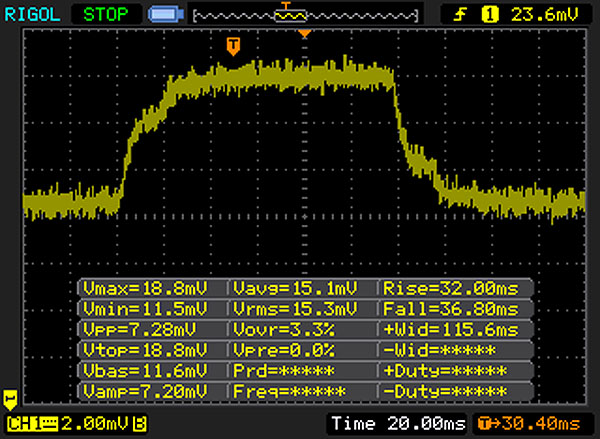Click the orange T trigger position marker
The height and width of the screenshot is (439, 600).
233,46
